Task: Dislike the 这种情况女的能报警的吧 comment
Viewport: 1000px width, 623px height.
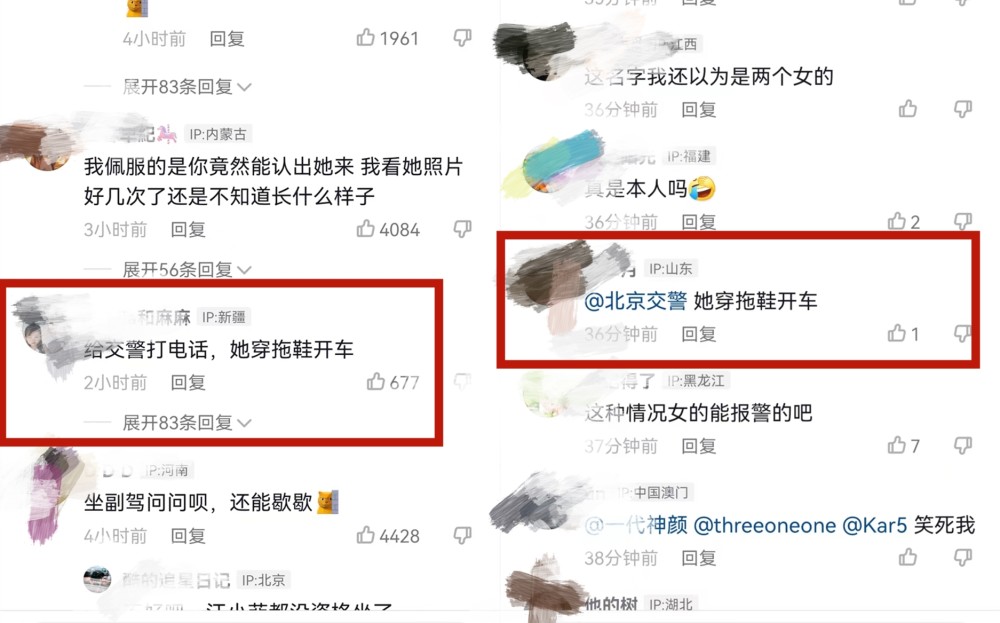Action: point(962,445)
